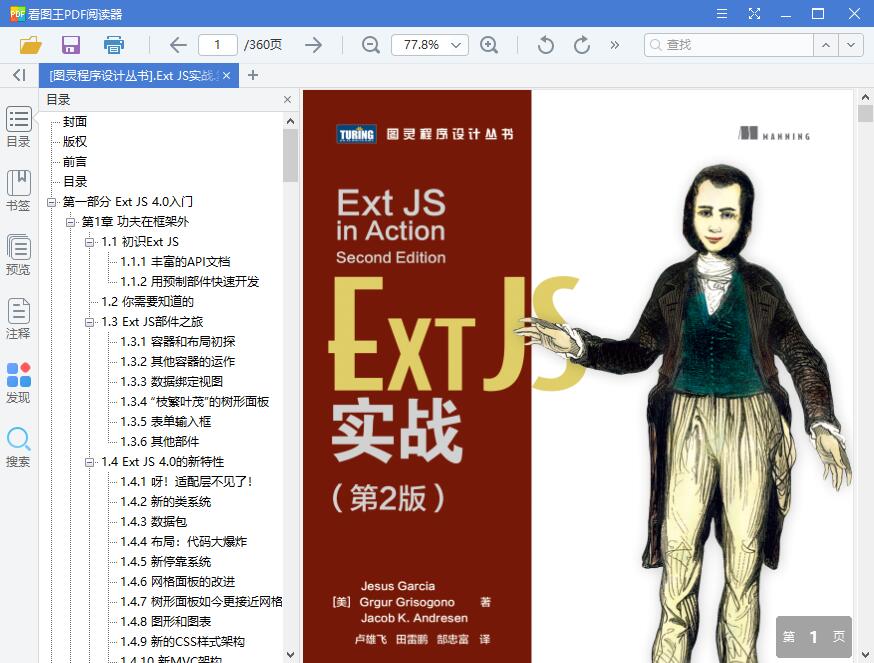Go to 1.1.1 丰富的API文档
The image size is (874, 663).
(x=175, y=262)
